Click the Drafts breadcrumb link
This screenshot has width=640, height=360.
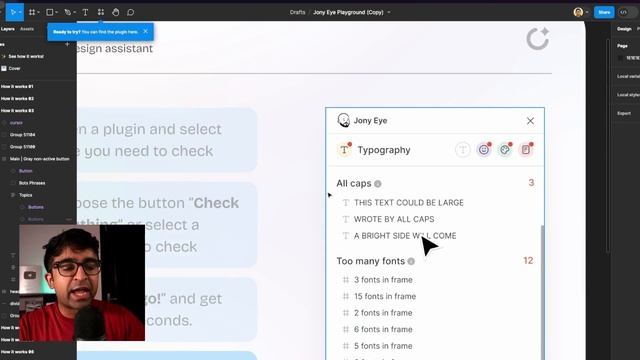[297, 12]
